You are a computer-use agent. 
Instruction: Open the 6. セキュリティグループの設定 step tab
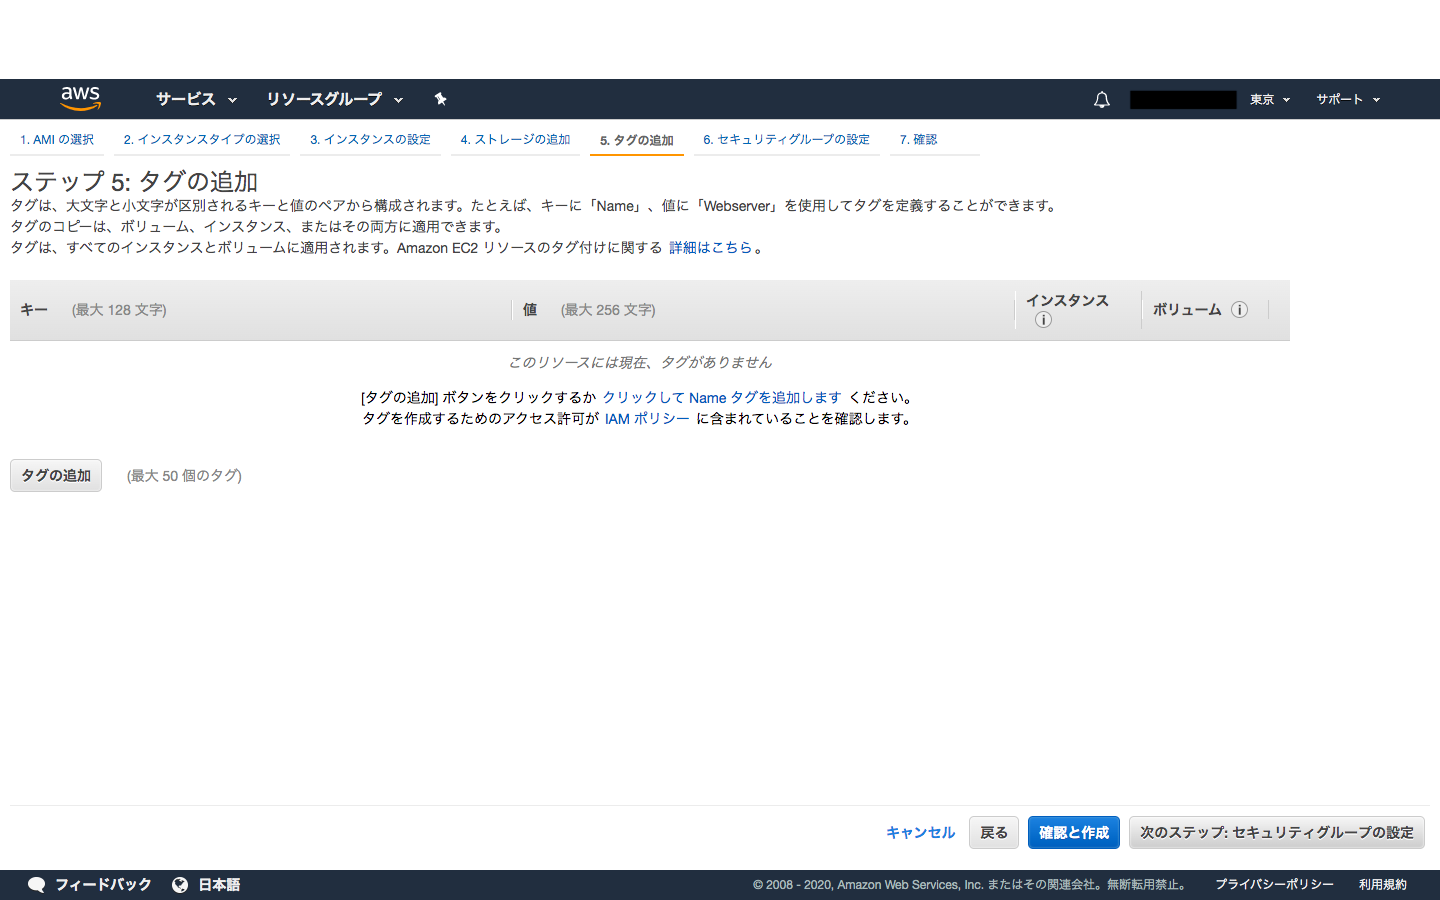tap(787, 139)
